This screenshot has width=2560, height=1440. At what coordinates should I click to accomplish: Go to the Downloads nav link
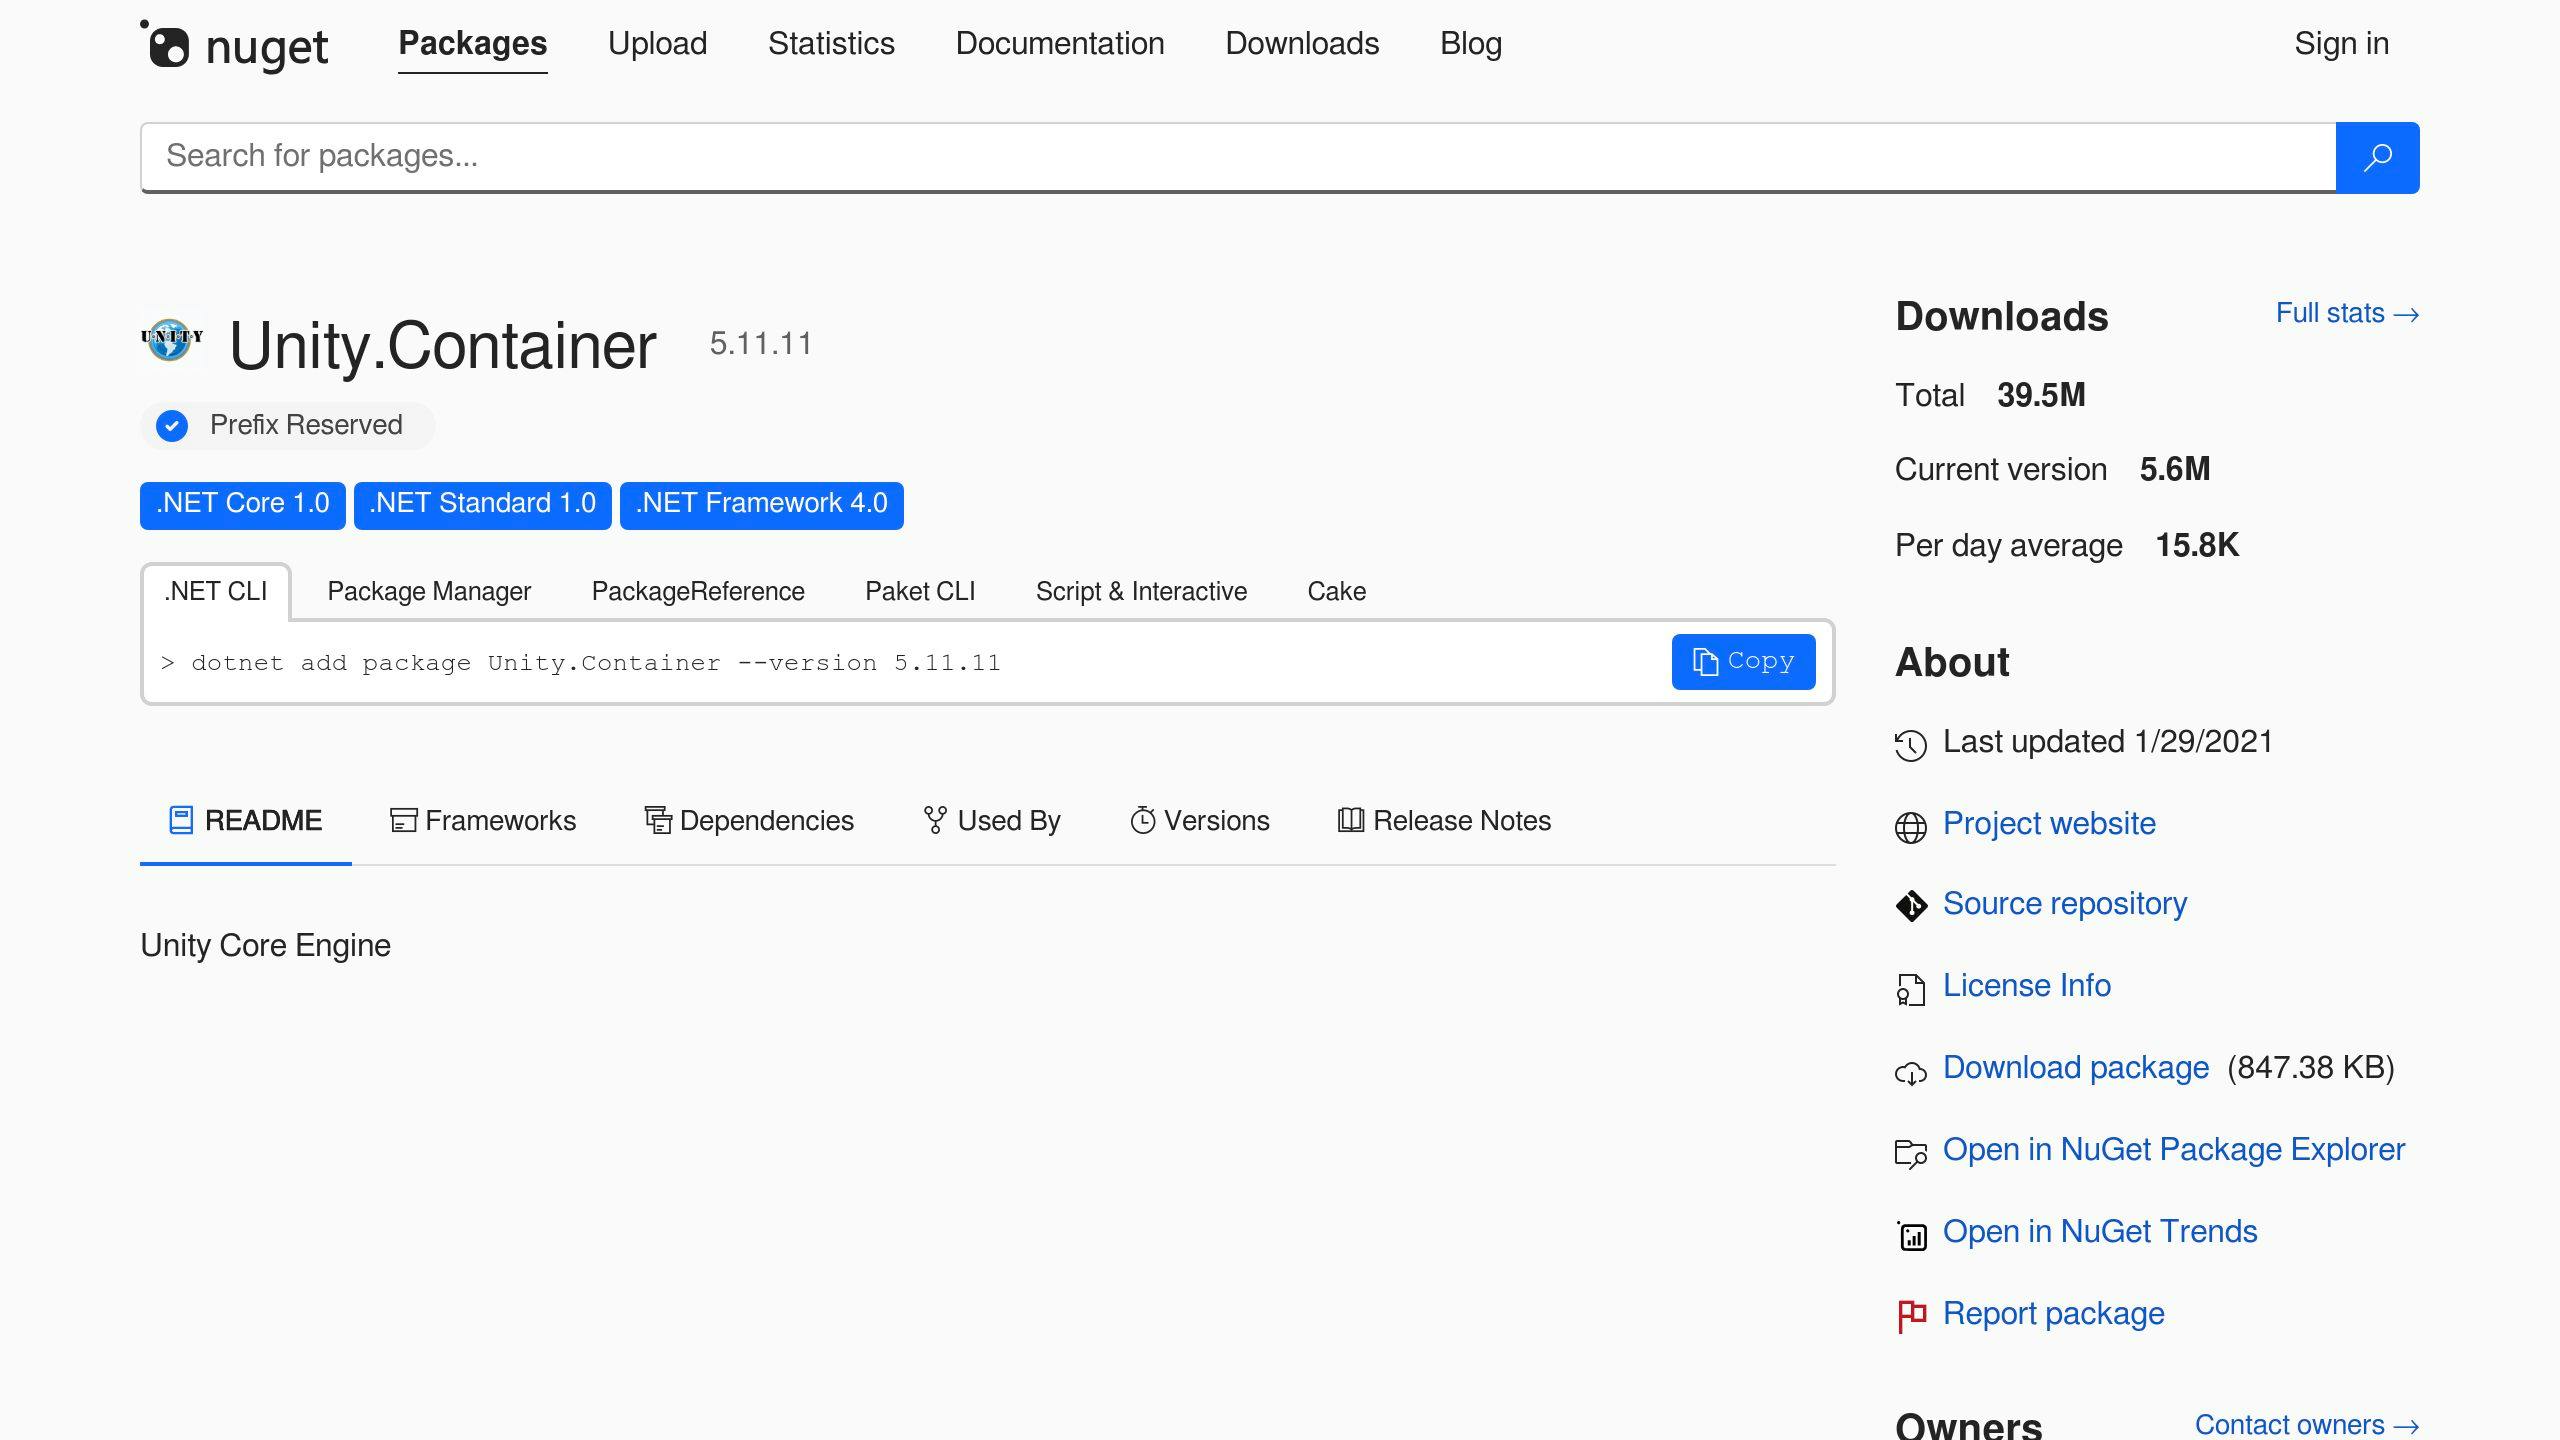pos(1302,44)
